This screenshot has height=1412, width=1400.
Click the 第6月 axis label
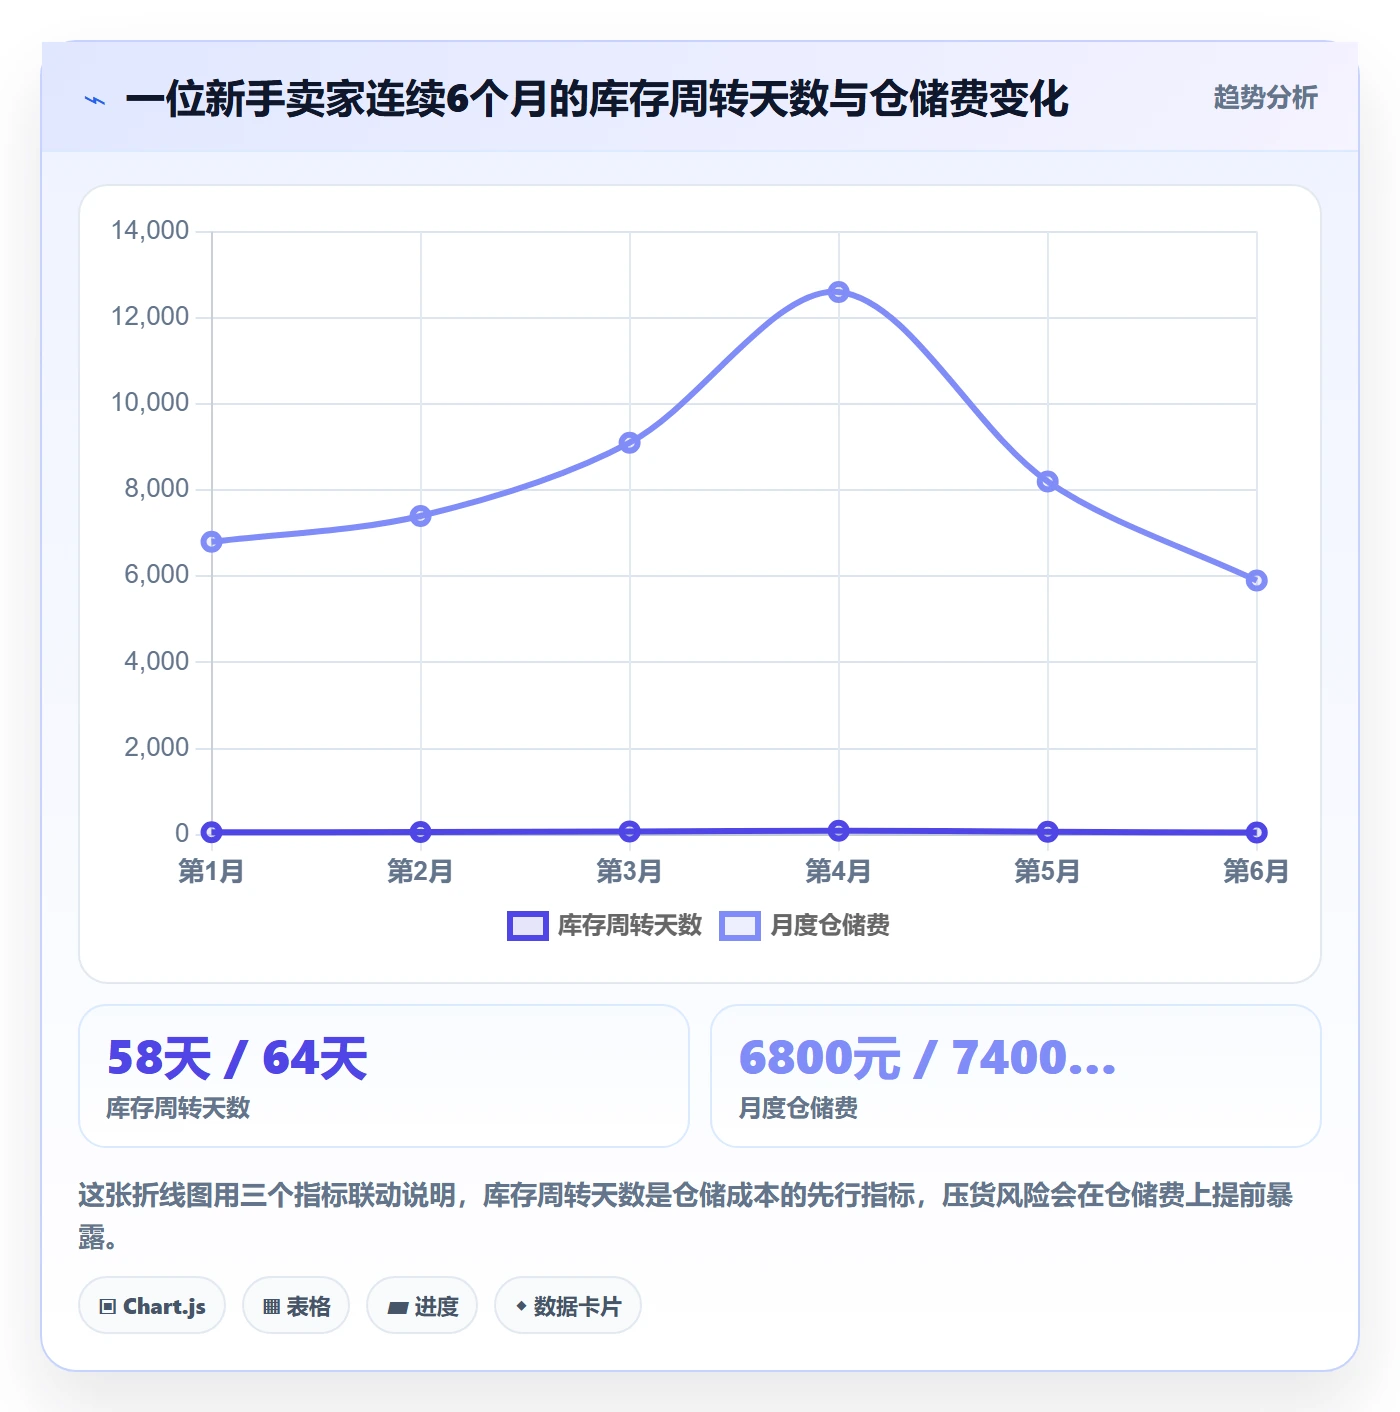coord(1257,871)
